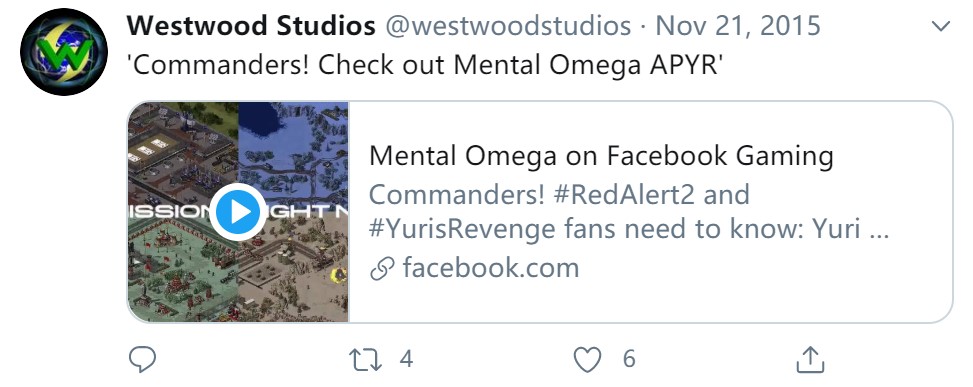View the like count of 6
This screenshot has height=387, width=973.
(x=629, y=359)
